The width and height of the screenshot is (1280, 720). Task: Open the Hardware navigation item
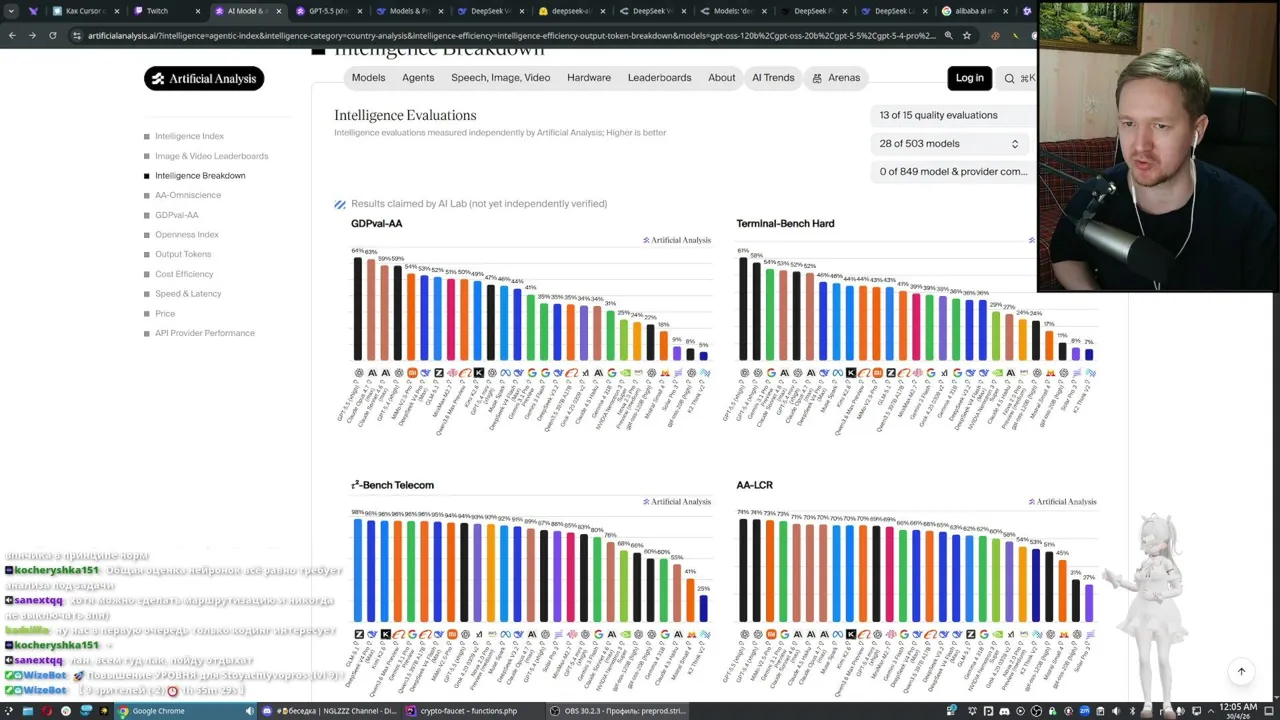point(589,78)
